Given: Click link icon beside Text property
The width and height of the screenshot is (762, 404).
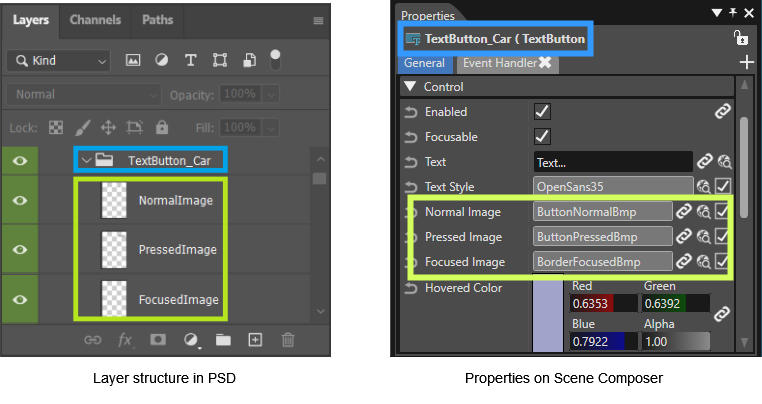Looking at the screenshot, I should coord(704,161).
